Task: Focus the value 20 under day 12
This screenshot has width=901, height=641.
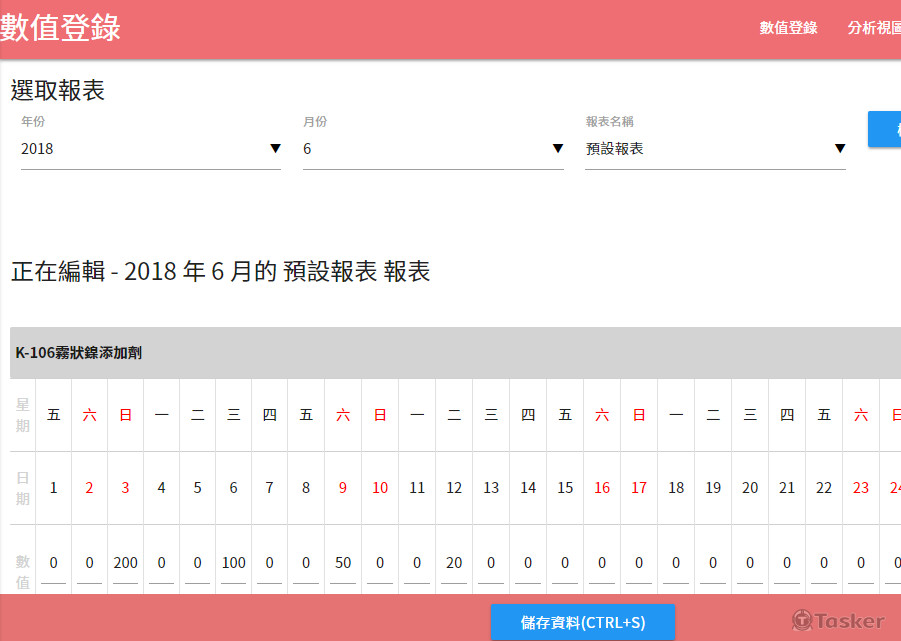Action: [454, 564]
